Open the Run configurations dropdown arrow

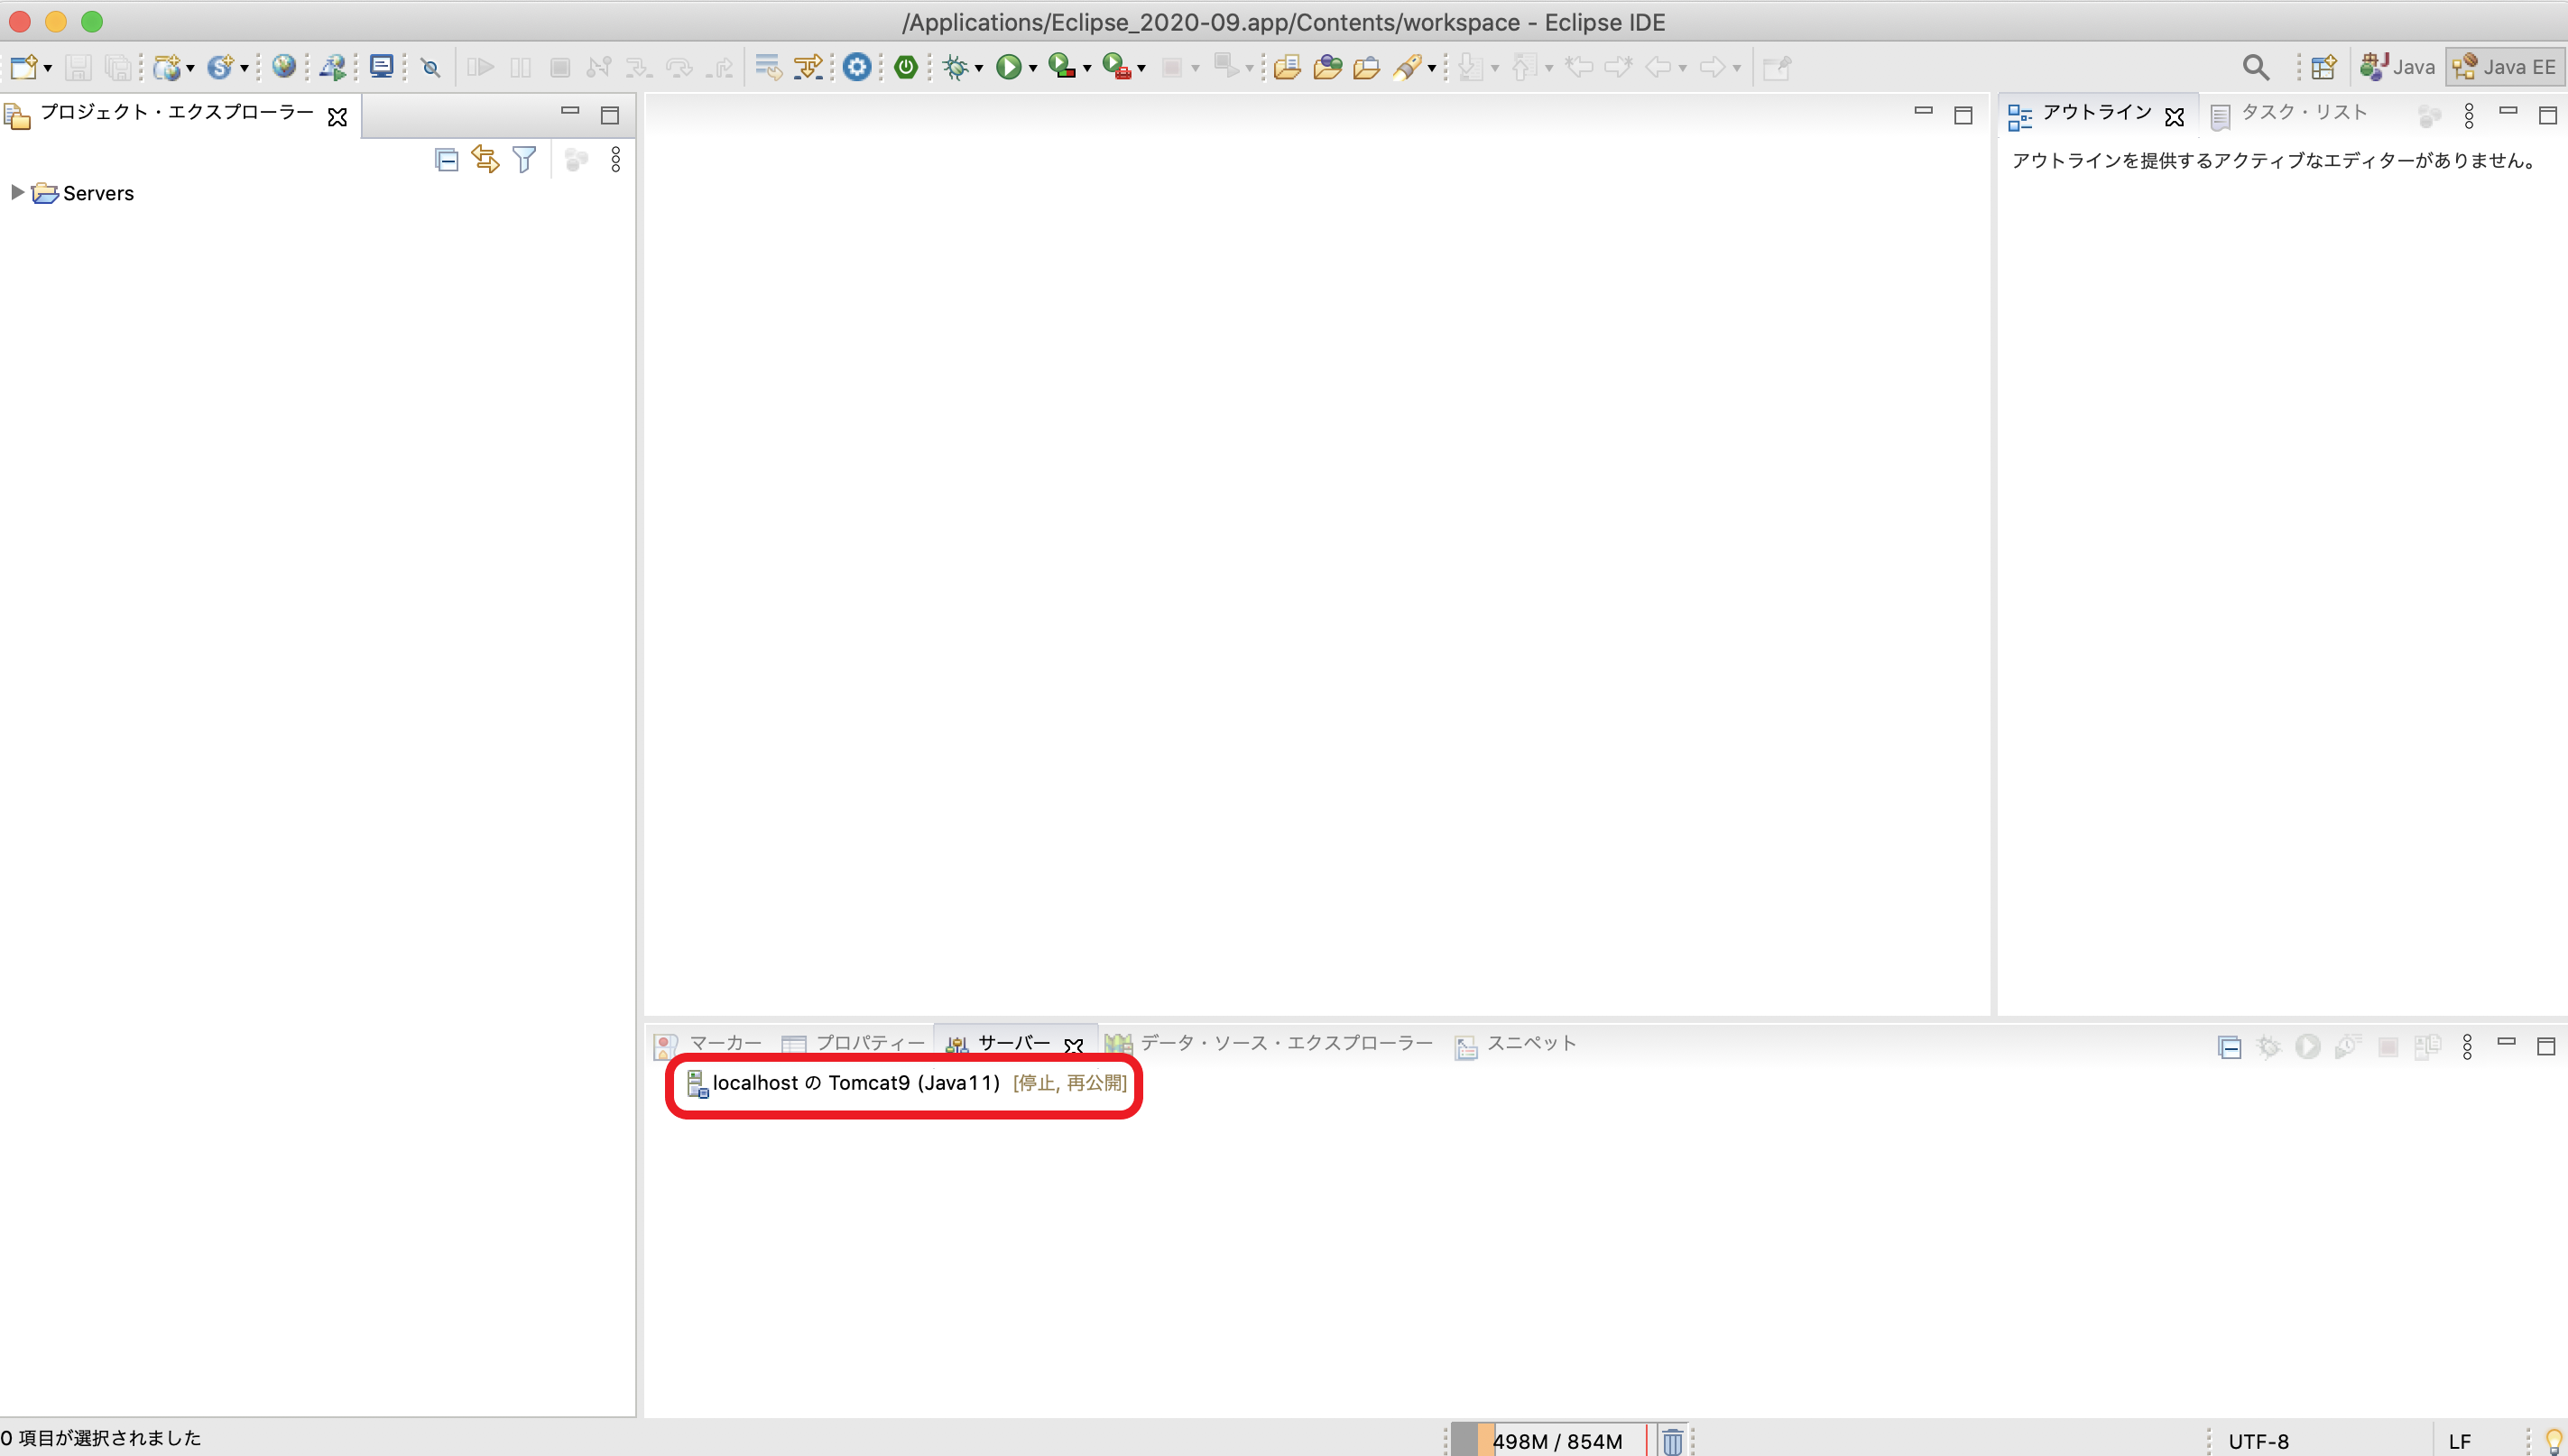coord(1033,68)
